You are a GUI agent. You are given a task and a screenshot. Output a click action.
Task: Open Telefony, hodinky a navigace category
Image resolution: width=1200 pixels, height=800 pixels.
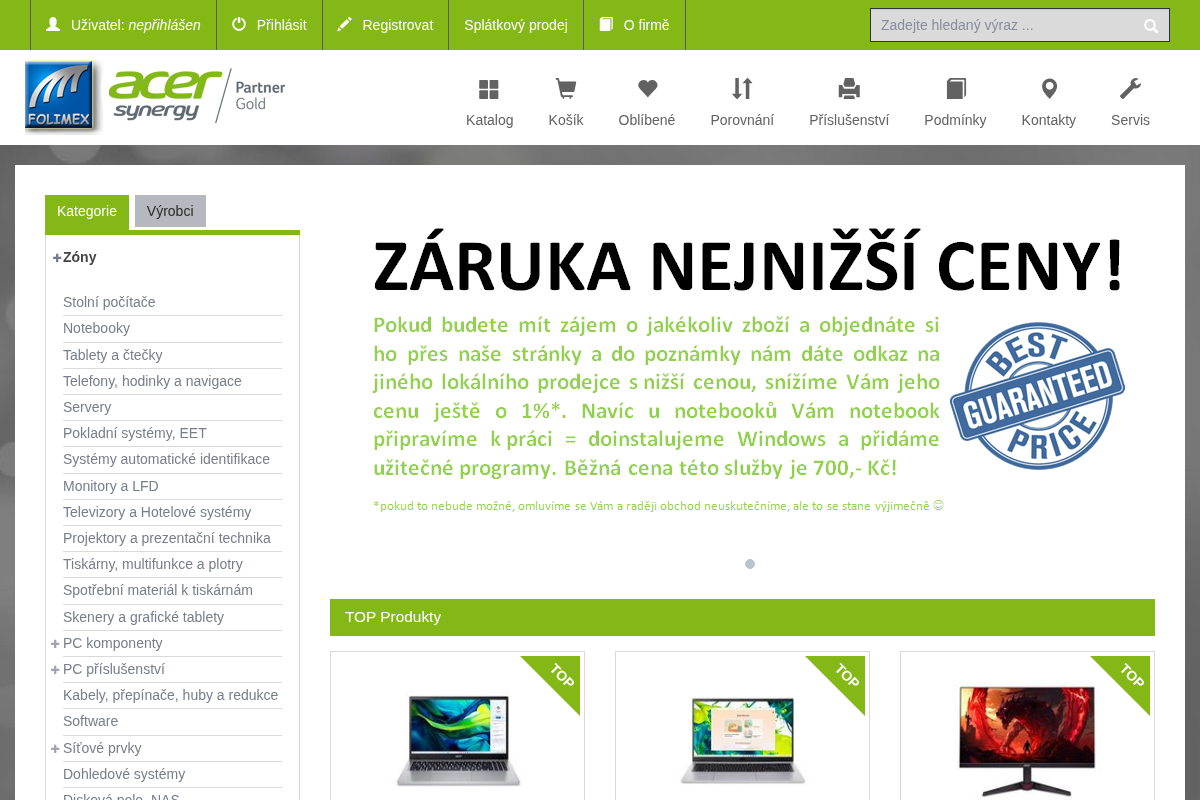(x=152, y=381)
